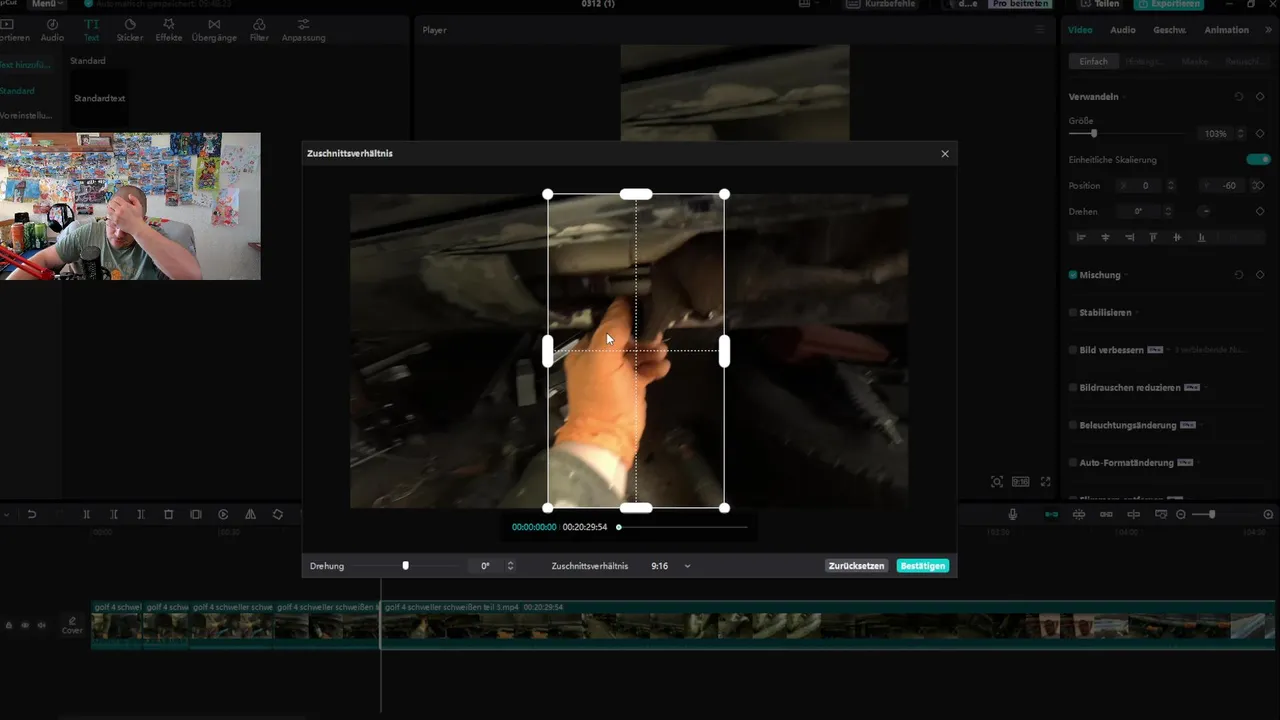Click the undo arrow in timeline toolbar

pyautogui.click(x=32, y=514)
